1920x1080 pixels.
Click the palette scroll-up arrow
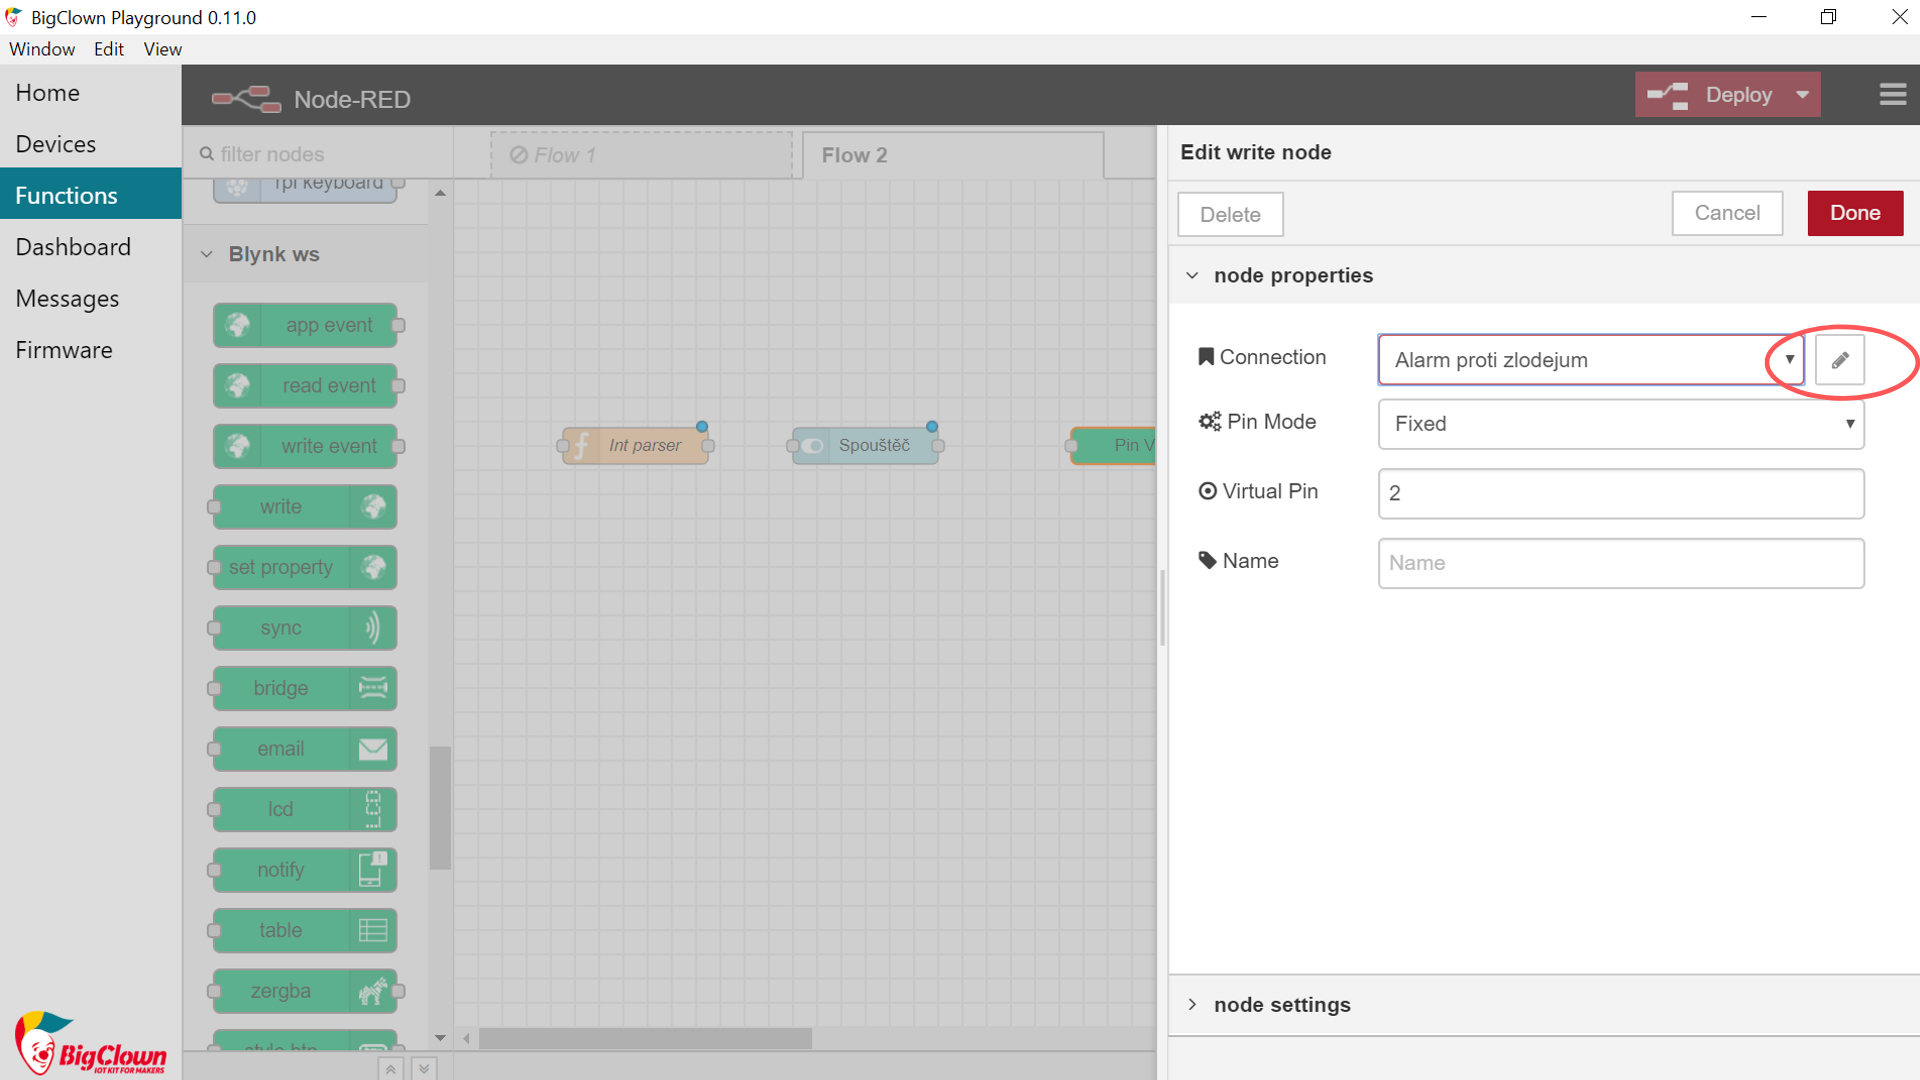coord(440,193)
